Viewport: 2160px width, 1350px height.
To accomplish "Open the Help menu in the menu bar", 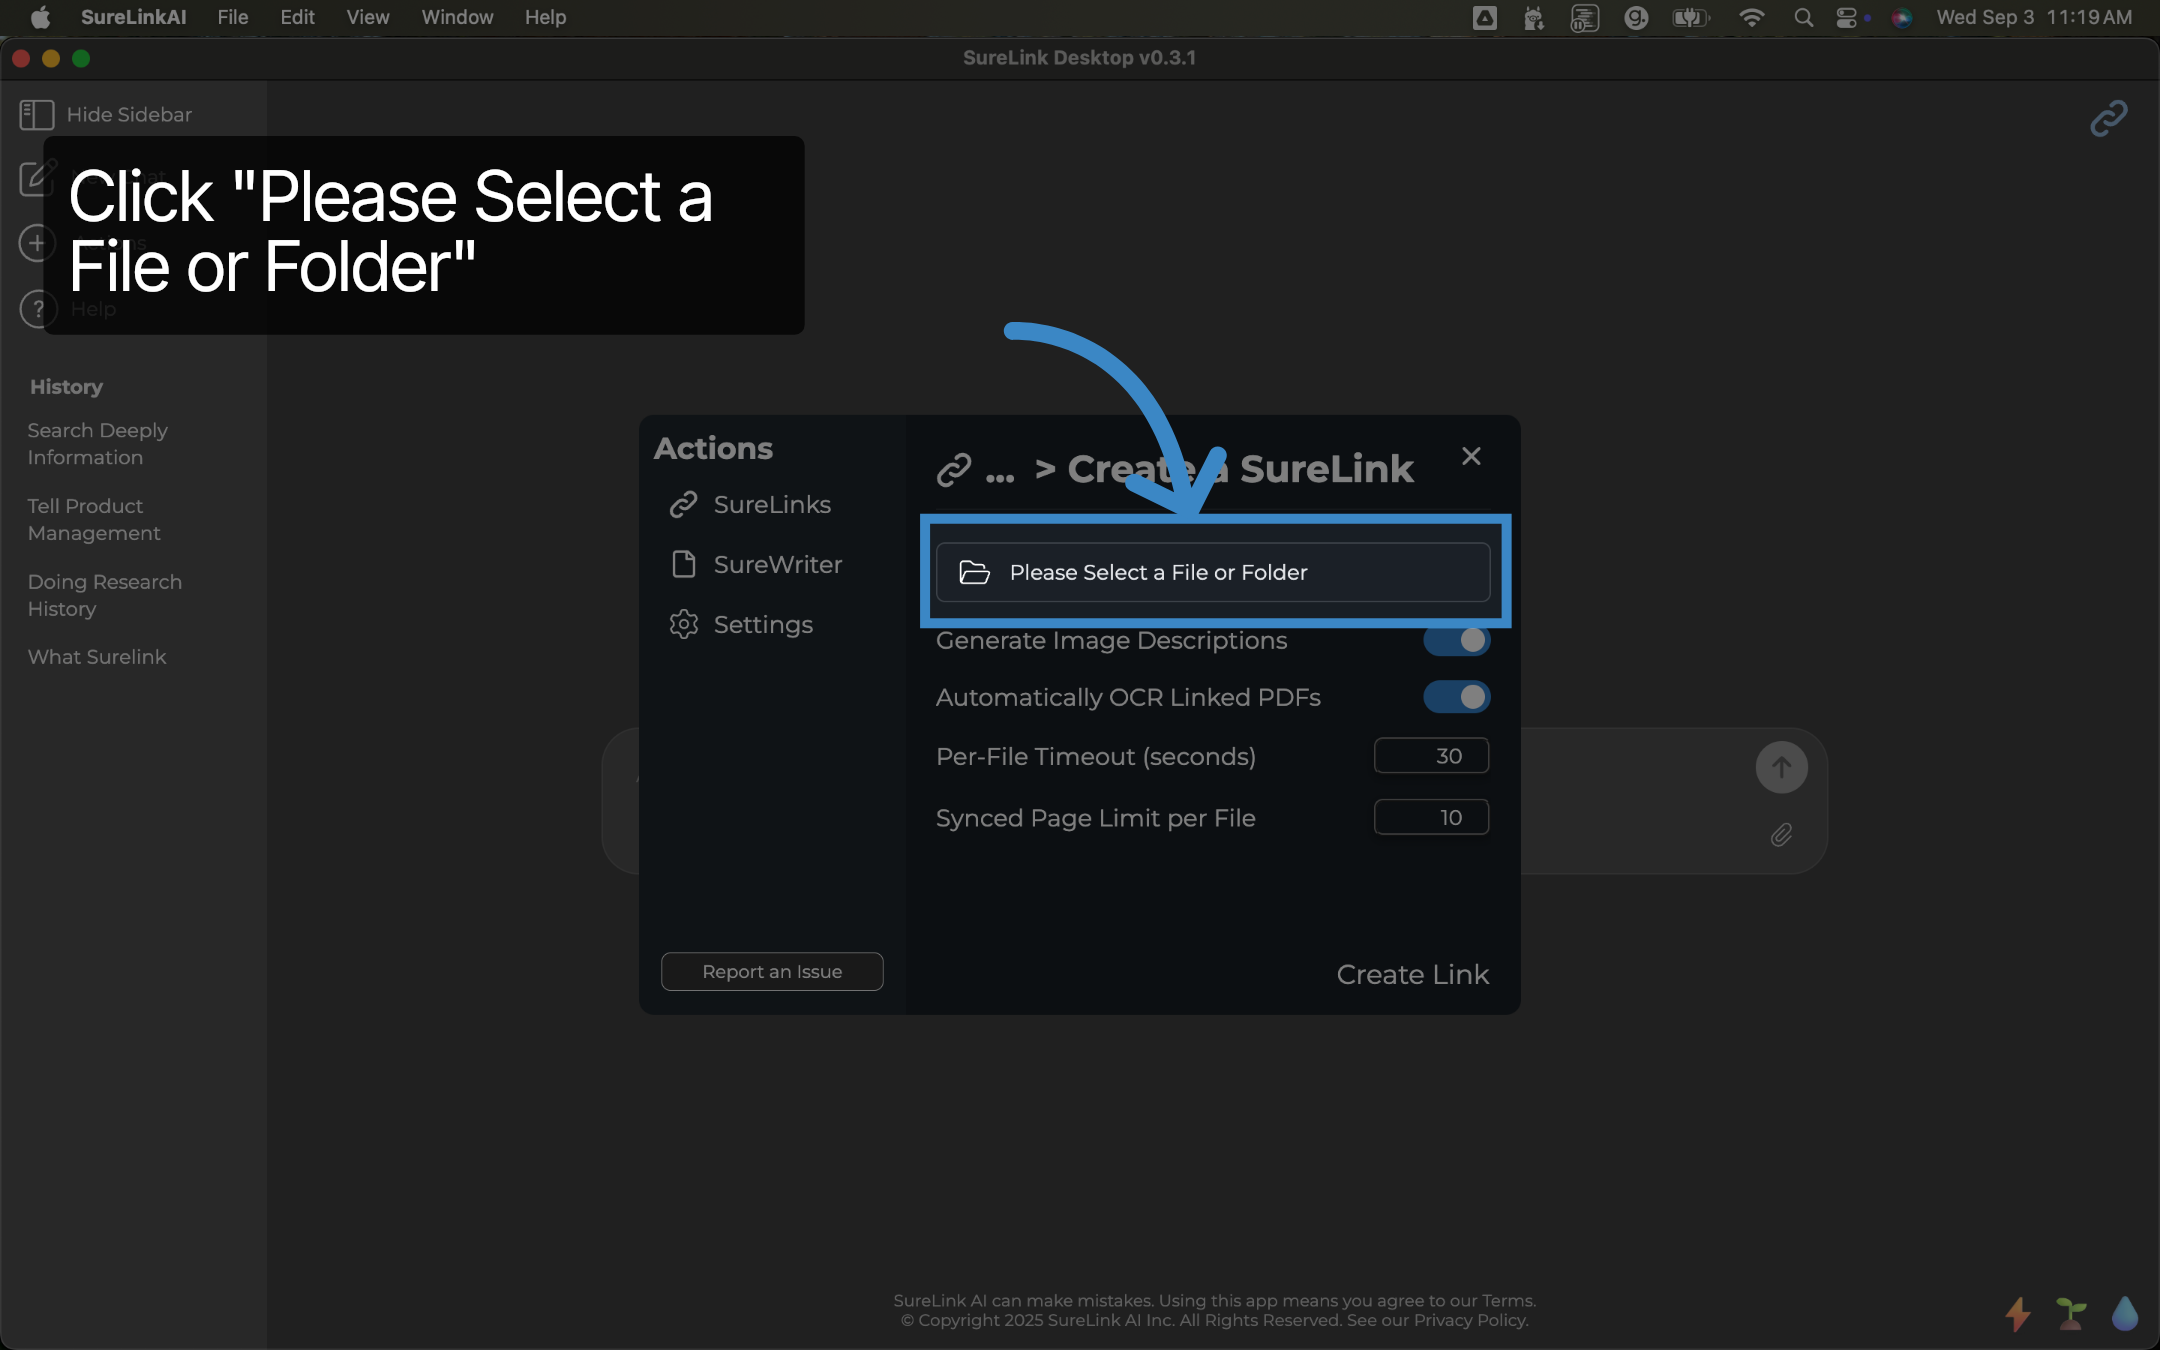I will [545, 17].
